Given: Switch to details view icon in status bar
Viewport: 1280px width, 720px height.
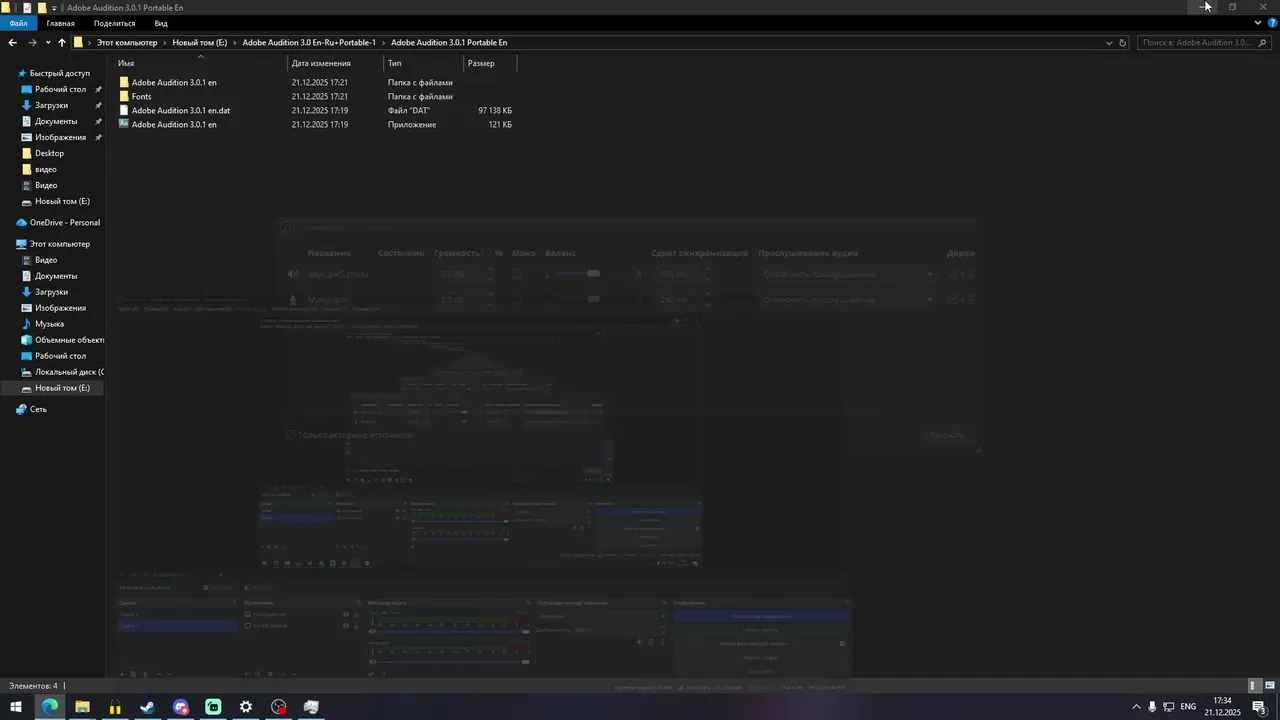Looking at the screenshot, I should coord(1253,686).
